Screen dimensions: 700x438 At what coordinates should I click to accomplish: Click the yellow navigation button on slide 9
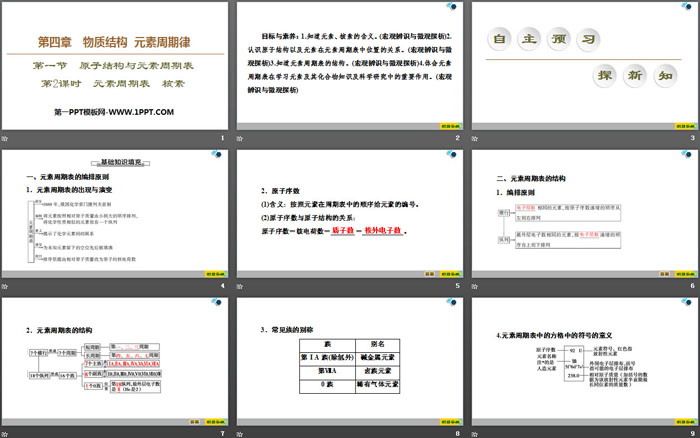(x=686, y=422)
